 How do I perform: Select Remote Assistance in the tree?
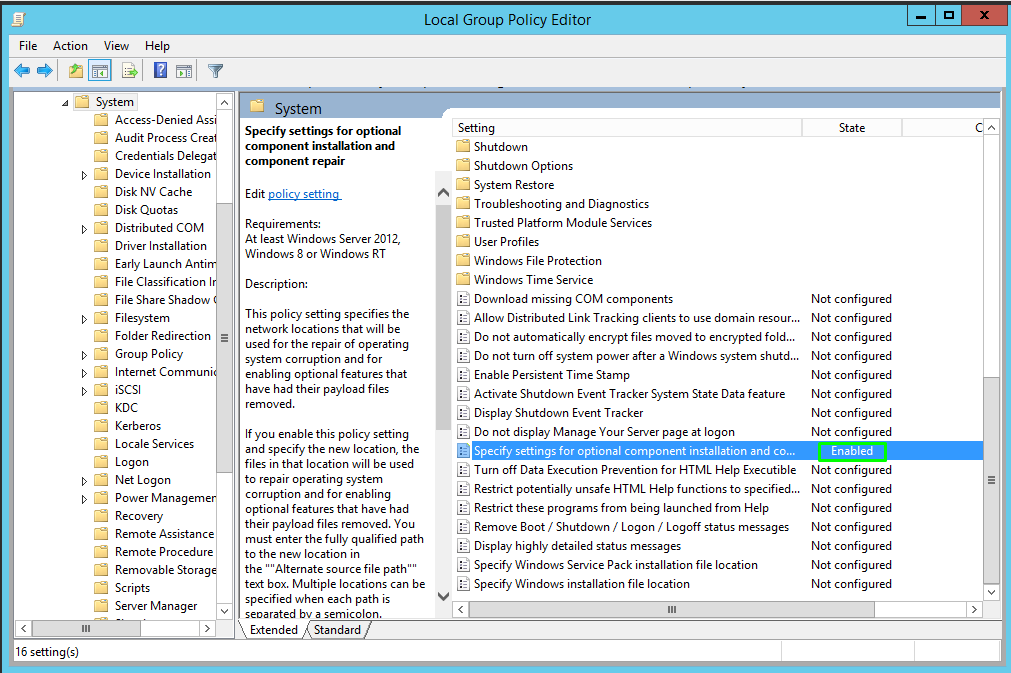point(164,534)
